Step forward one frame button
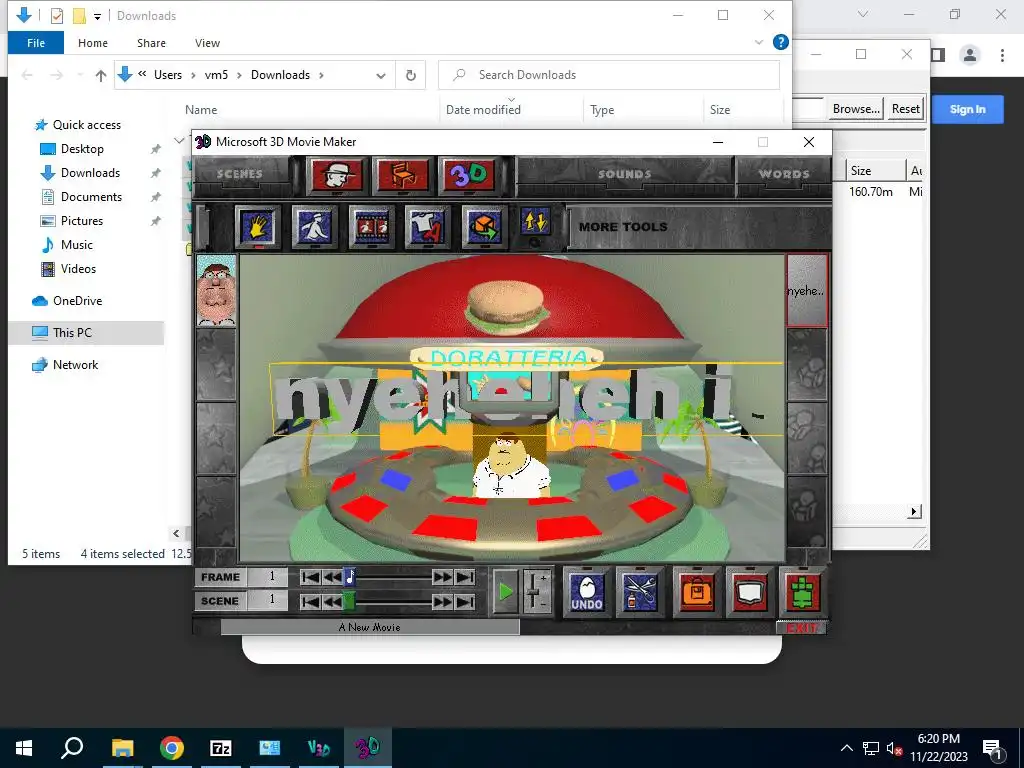The width and height of the screenshot is (1024, 768). point(443,577)
